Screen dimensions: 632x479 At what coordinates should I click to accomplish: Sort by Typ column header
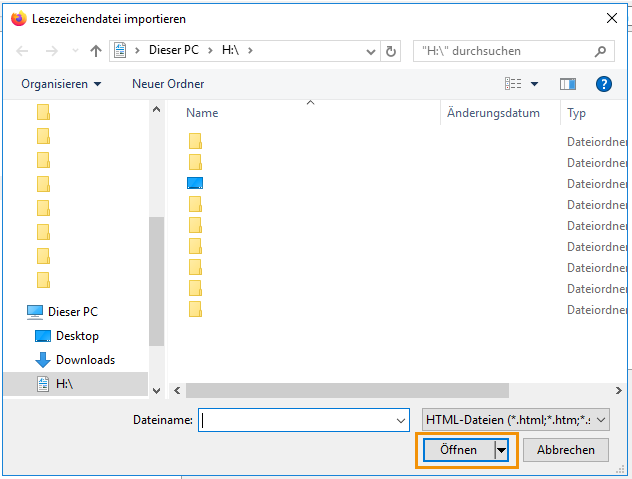[576, 113]
